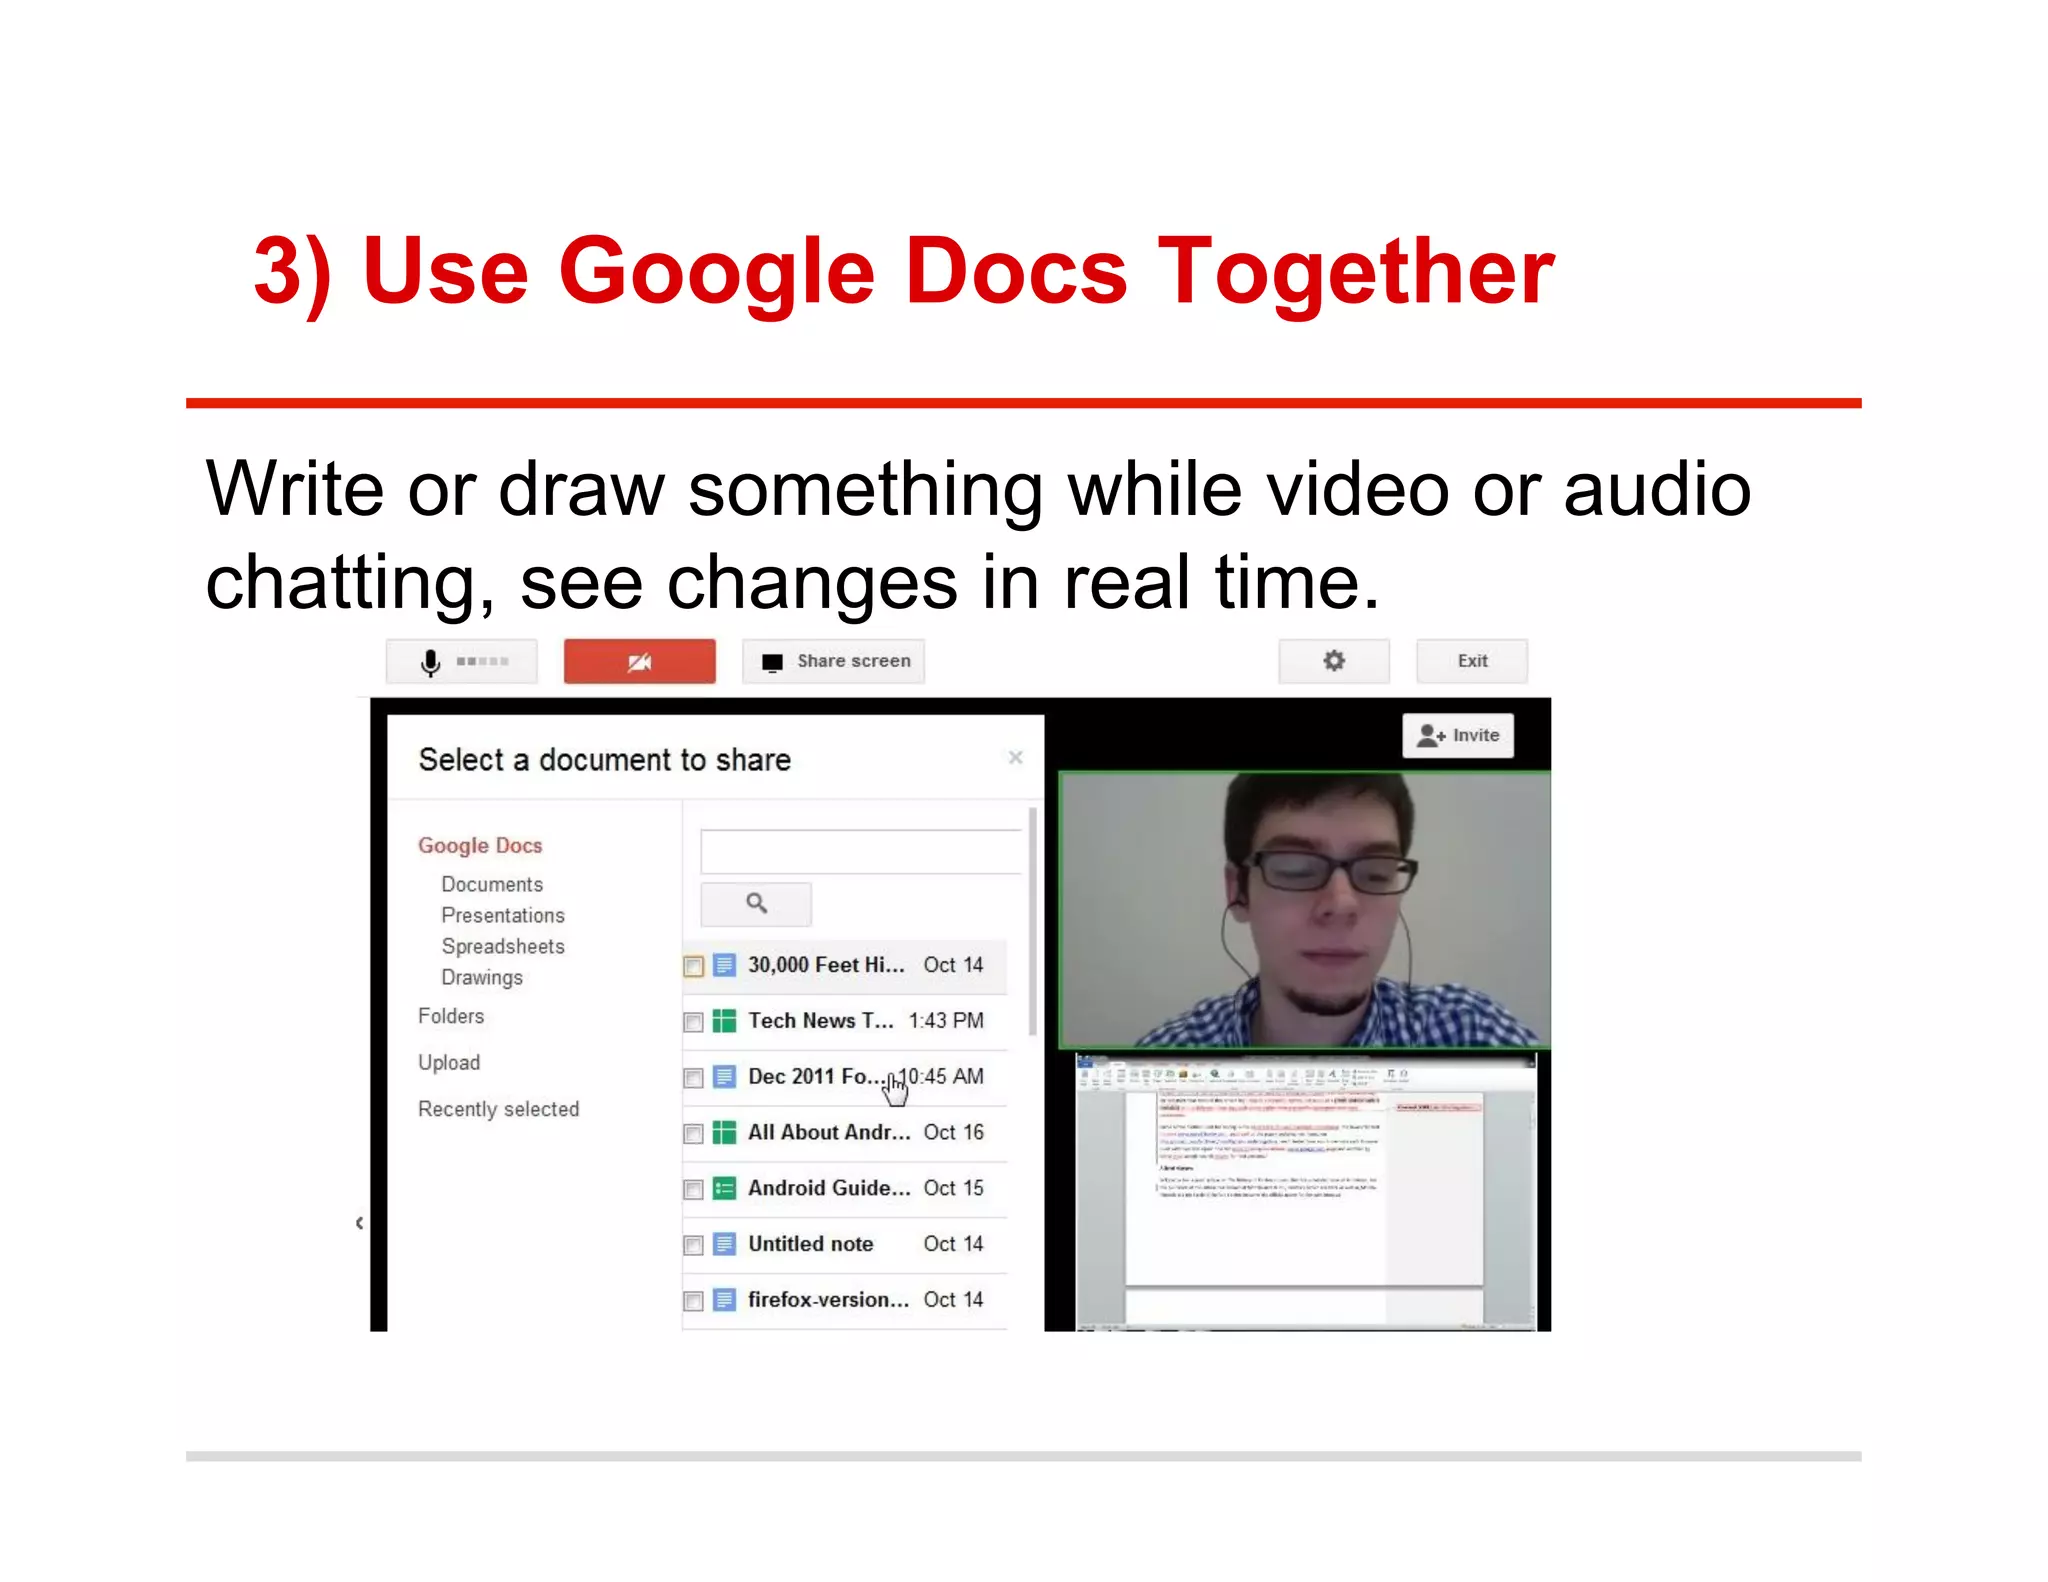
Task: Click the document list scrollbar
Action: pos(1032,923)
